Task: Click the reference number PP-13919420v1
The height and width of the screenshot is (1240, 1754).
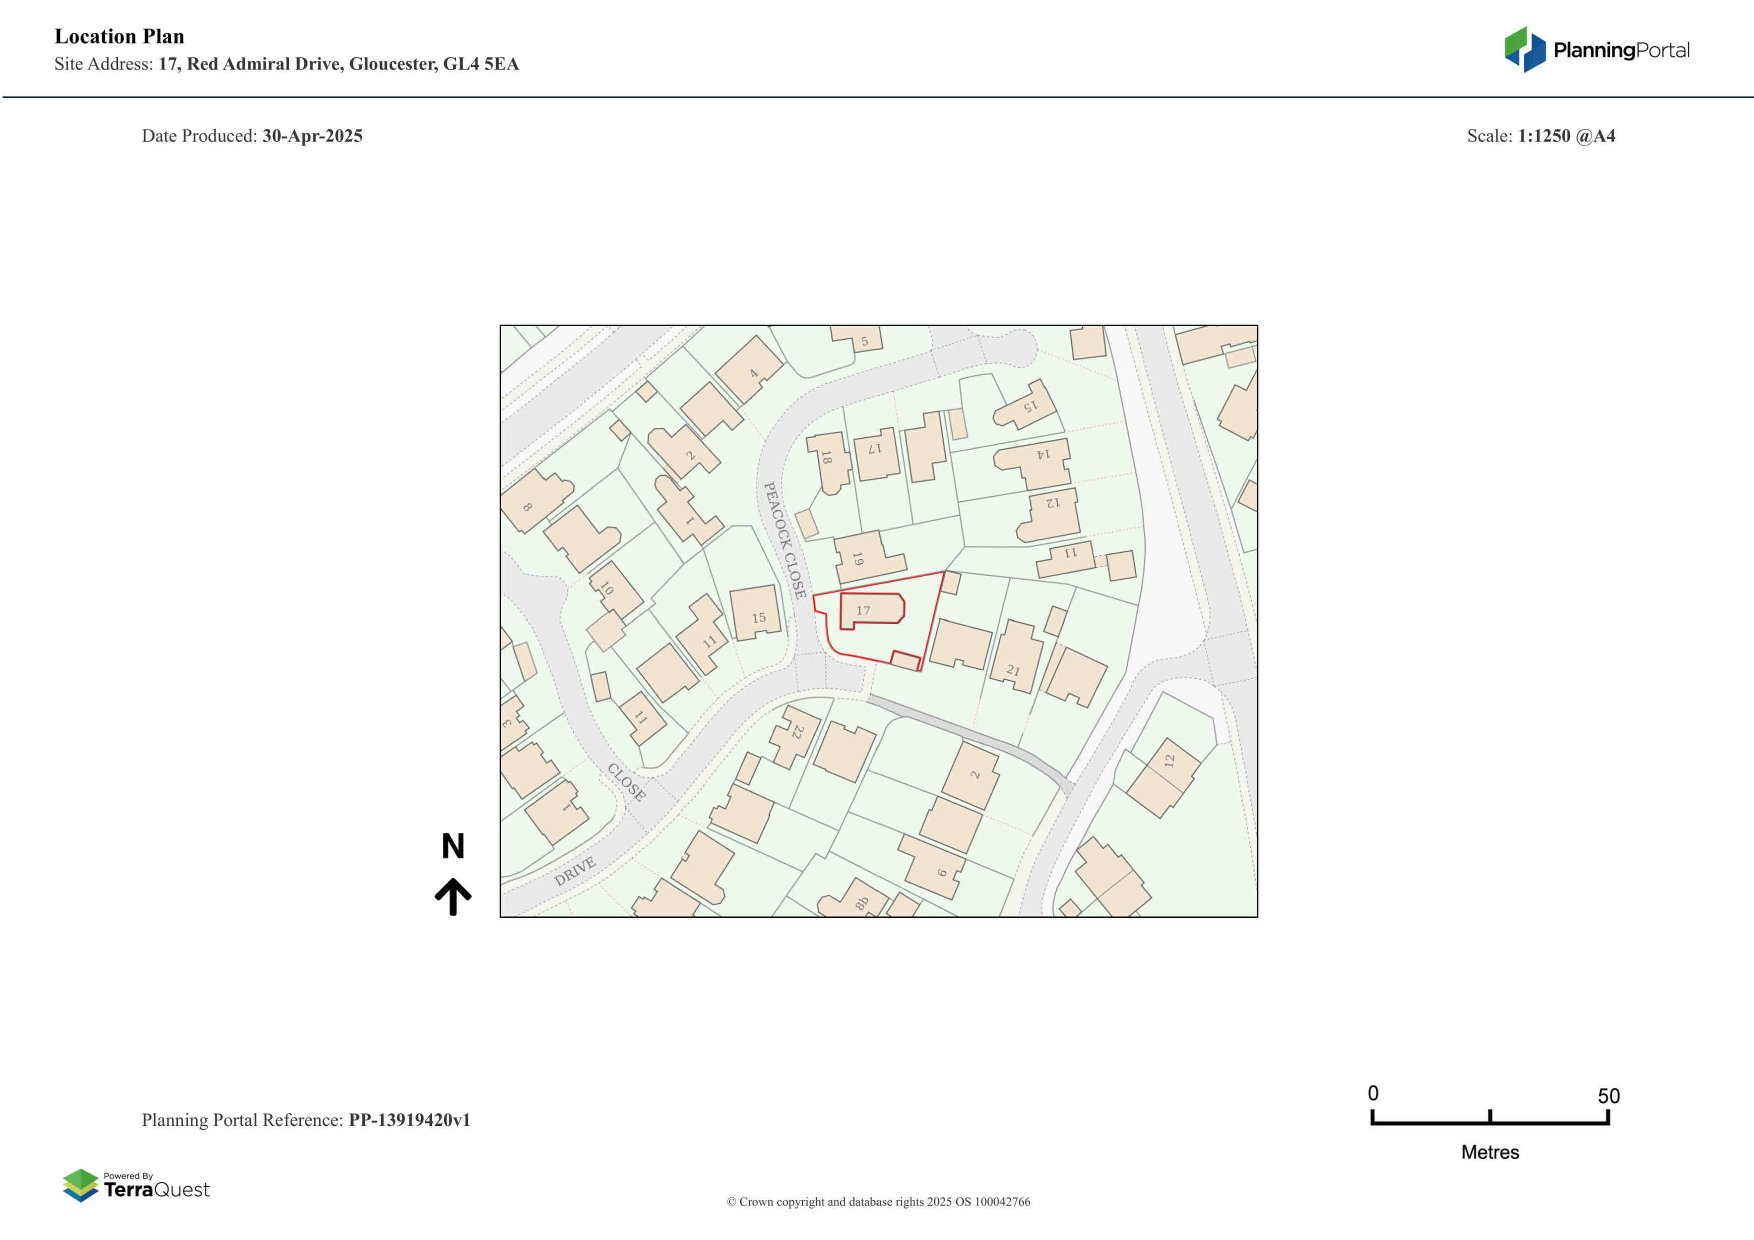Action: point(409,1120)
